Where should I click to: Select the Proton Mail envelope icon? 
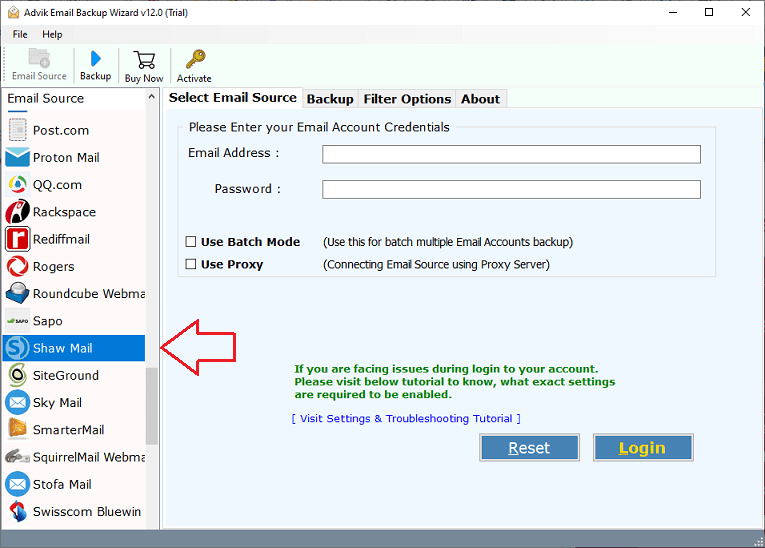[18, 157]
